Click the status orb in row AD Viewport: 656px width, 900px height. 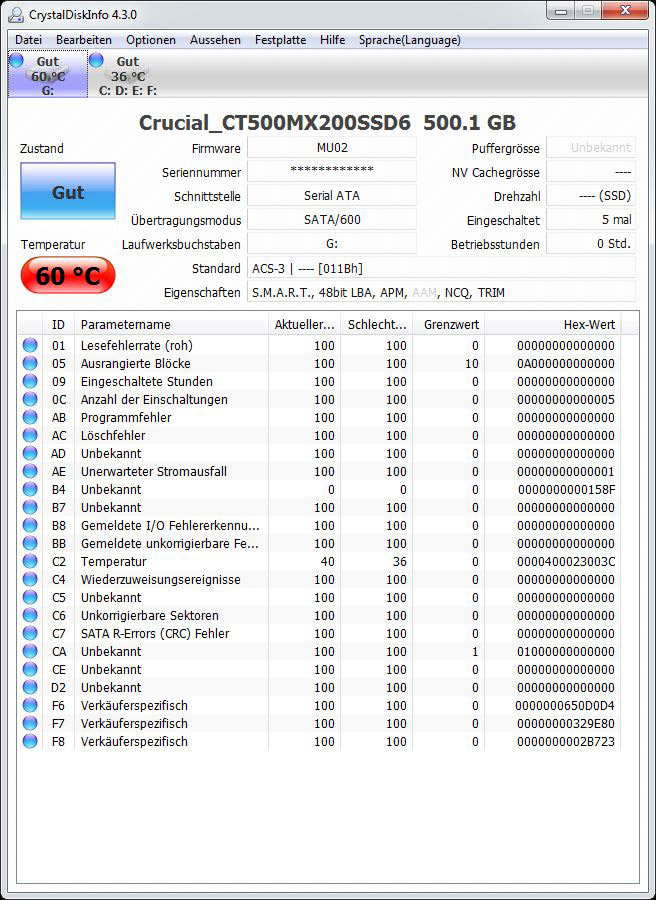[x=30, y=453]
